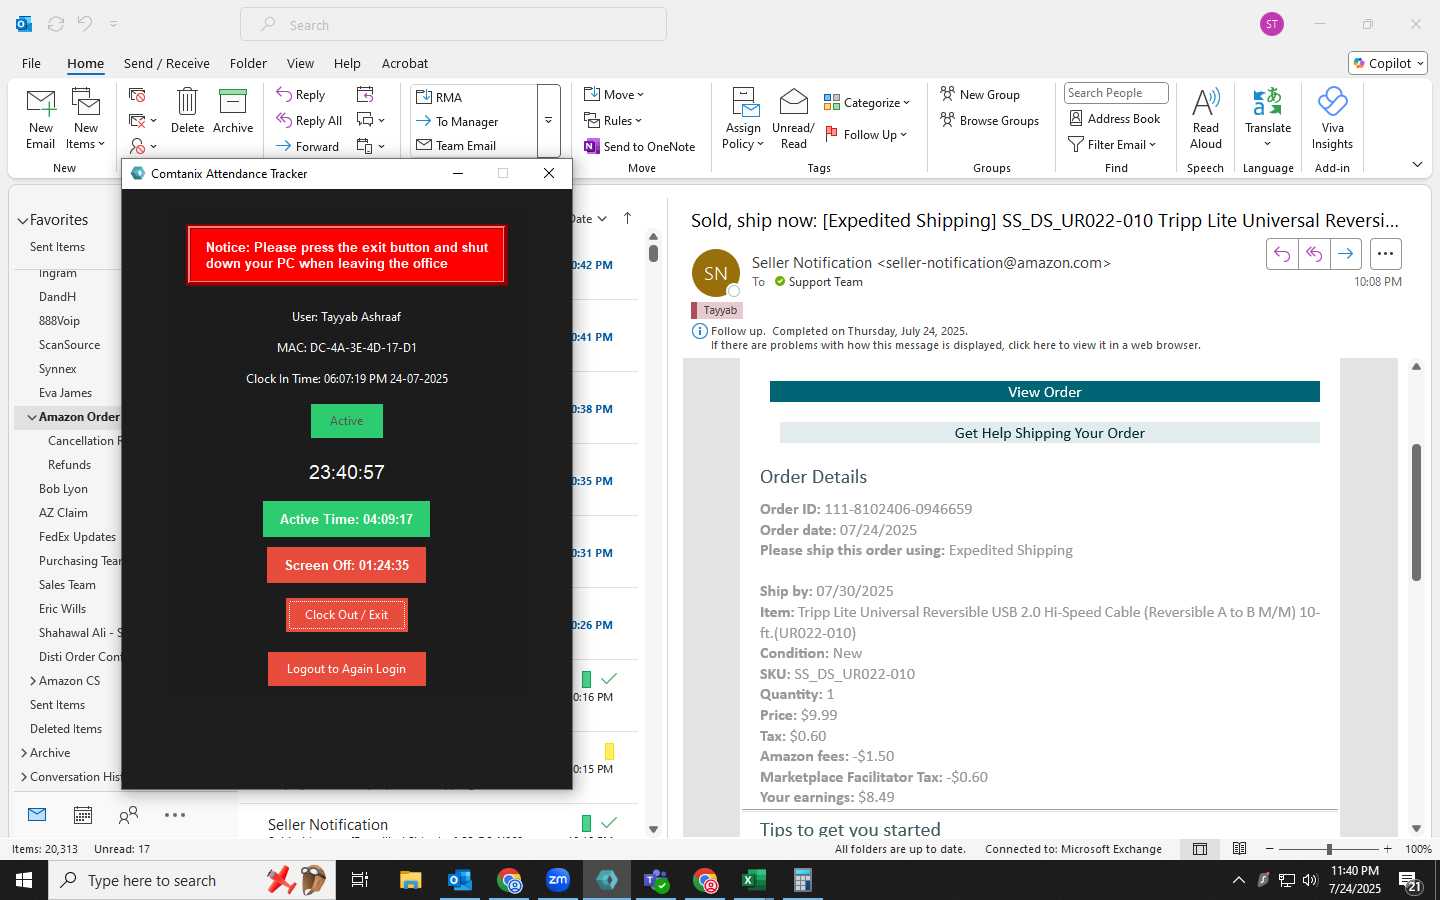Viewport: 1440px width, 900px height.
Task: Switch to People view icon
Action: [128, 815]
